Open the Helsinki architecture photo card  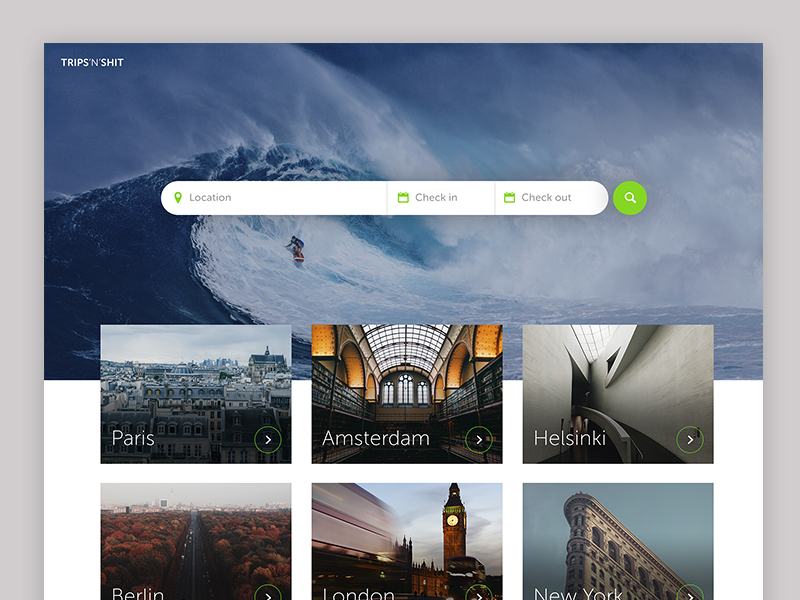(x=618, y=385)
